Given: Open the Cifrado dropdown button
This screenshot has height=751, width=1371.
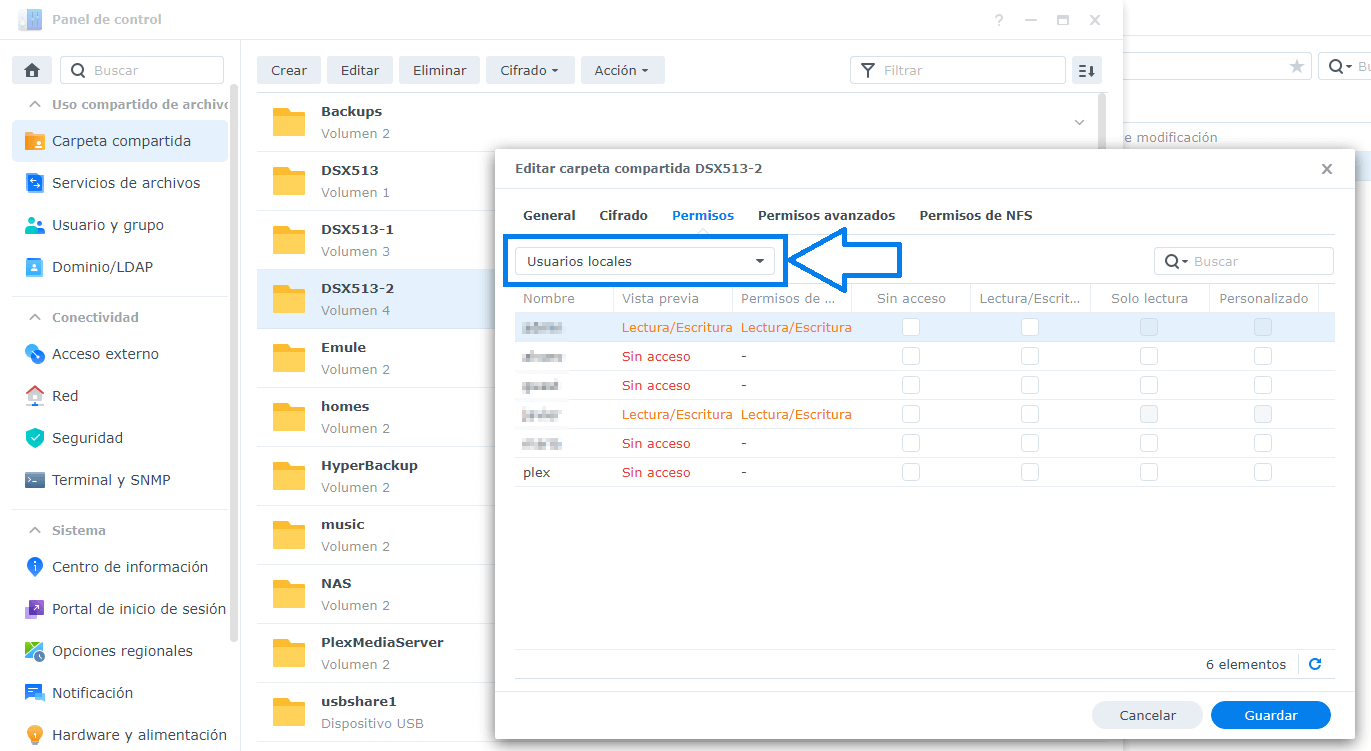Looking at the screenshot, I should tap(530, 70).
